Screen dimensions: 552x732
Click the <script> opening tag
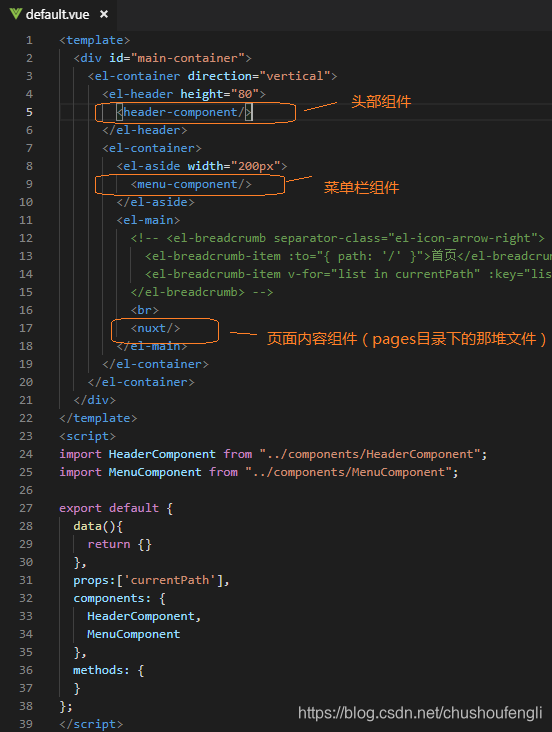click(87, 436)
